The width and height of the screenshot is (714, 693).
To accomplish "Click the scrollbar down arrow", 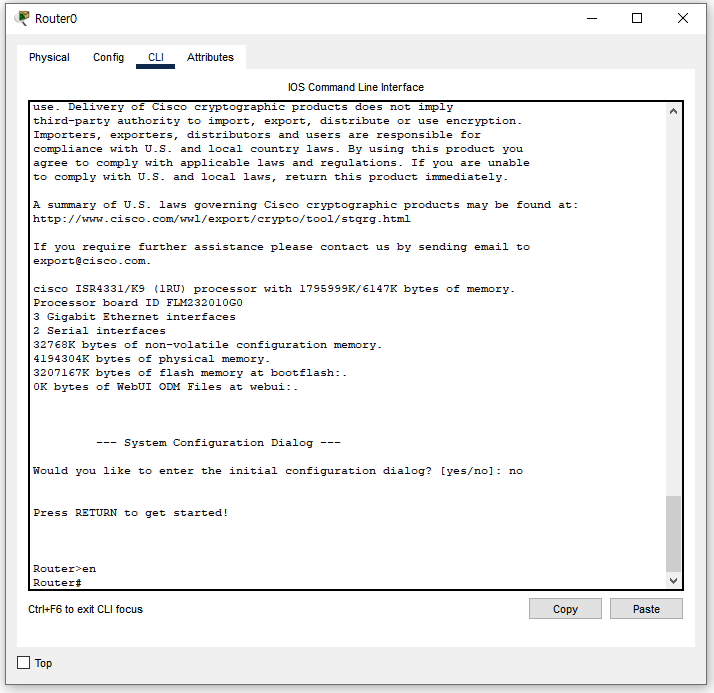I will pos(673,581).
